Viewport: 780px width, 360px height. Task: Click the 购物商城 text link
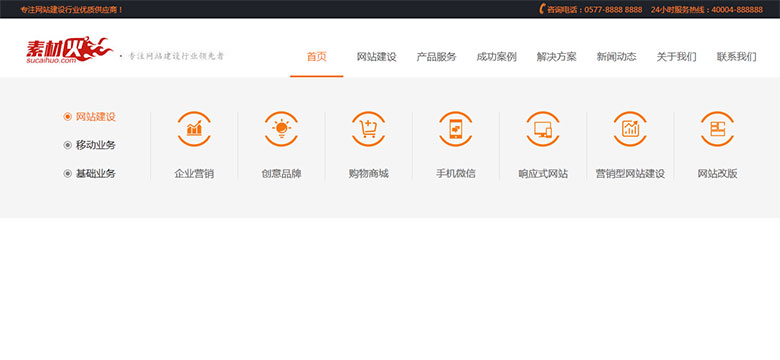tap(369, 174)
